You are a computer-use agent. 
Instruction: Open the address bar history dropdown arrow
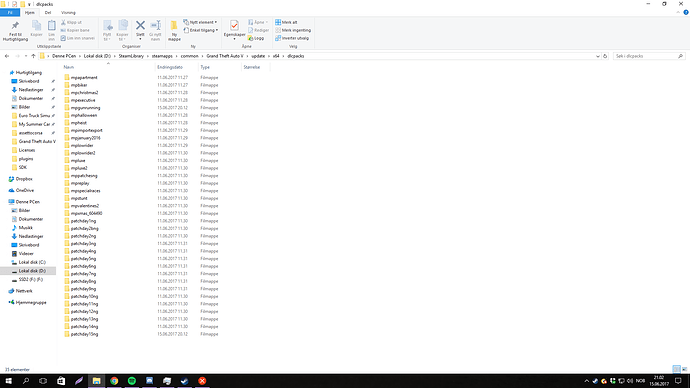tap(598, 56)
